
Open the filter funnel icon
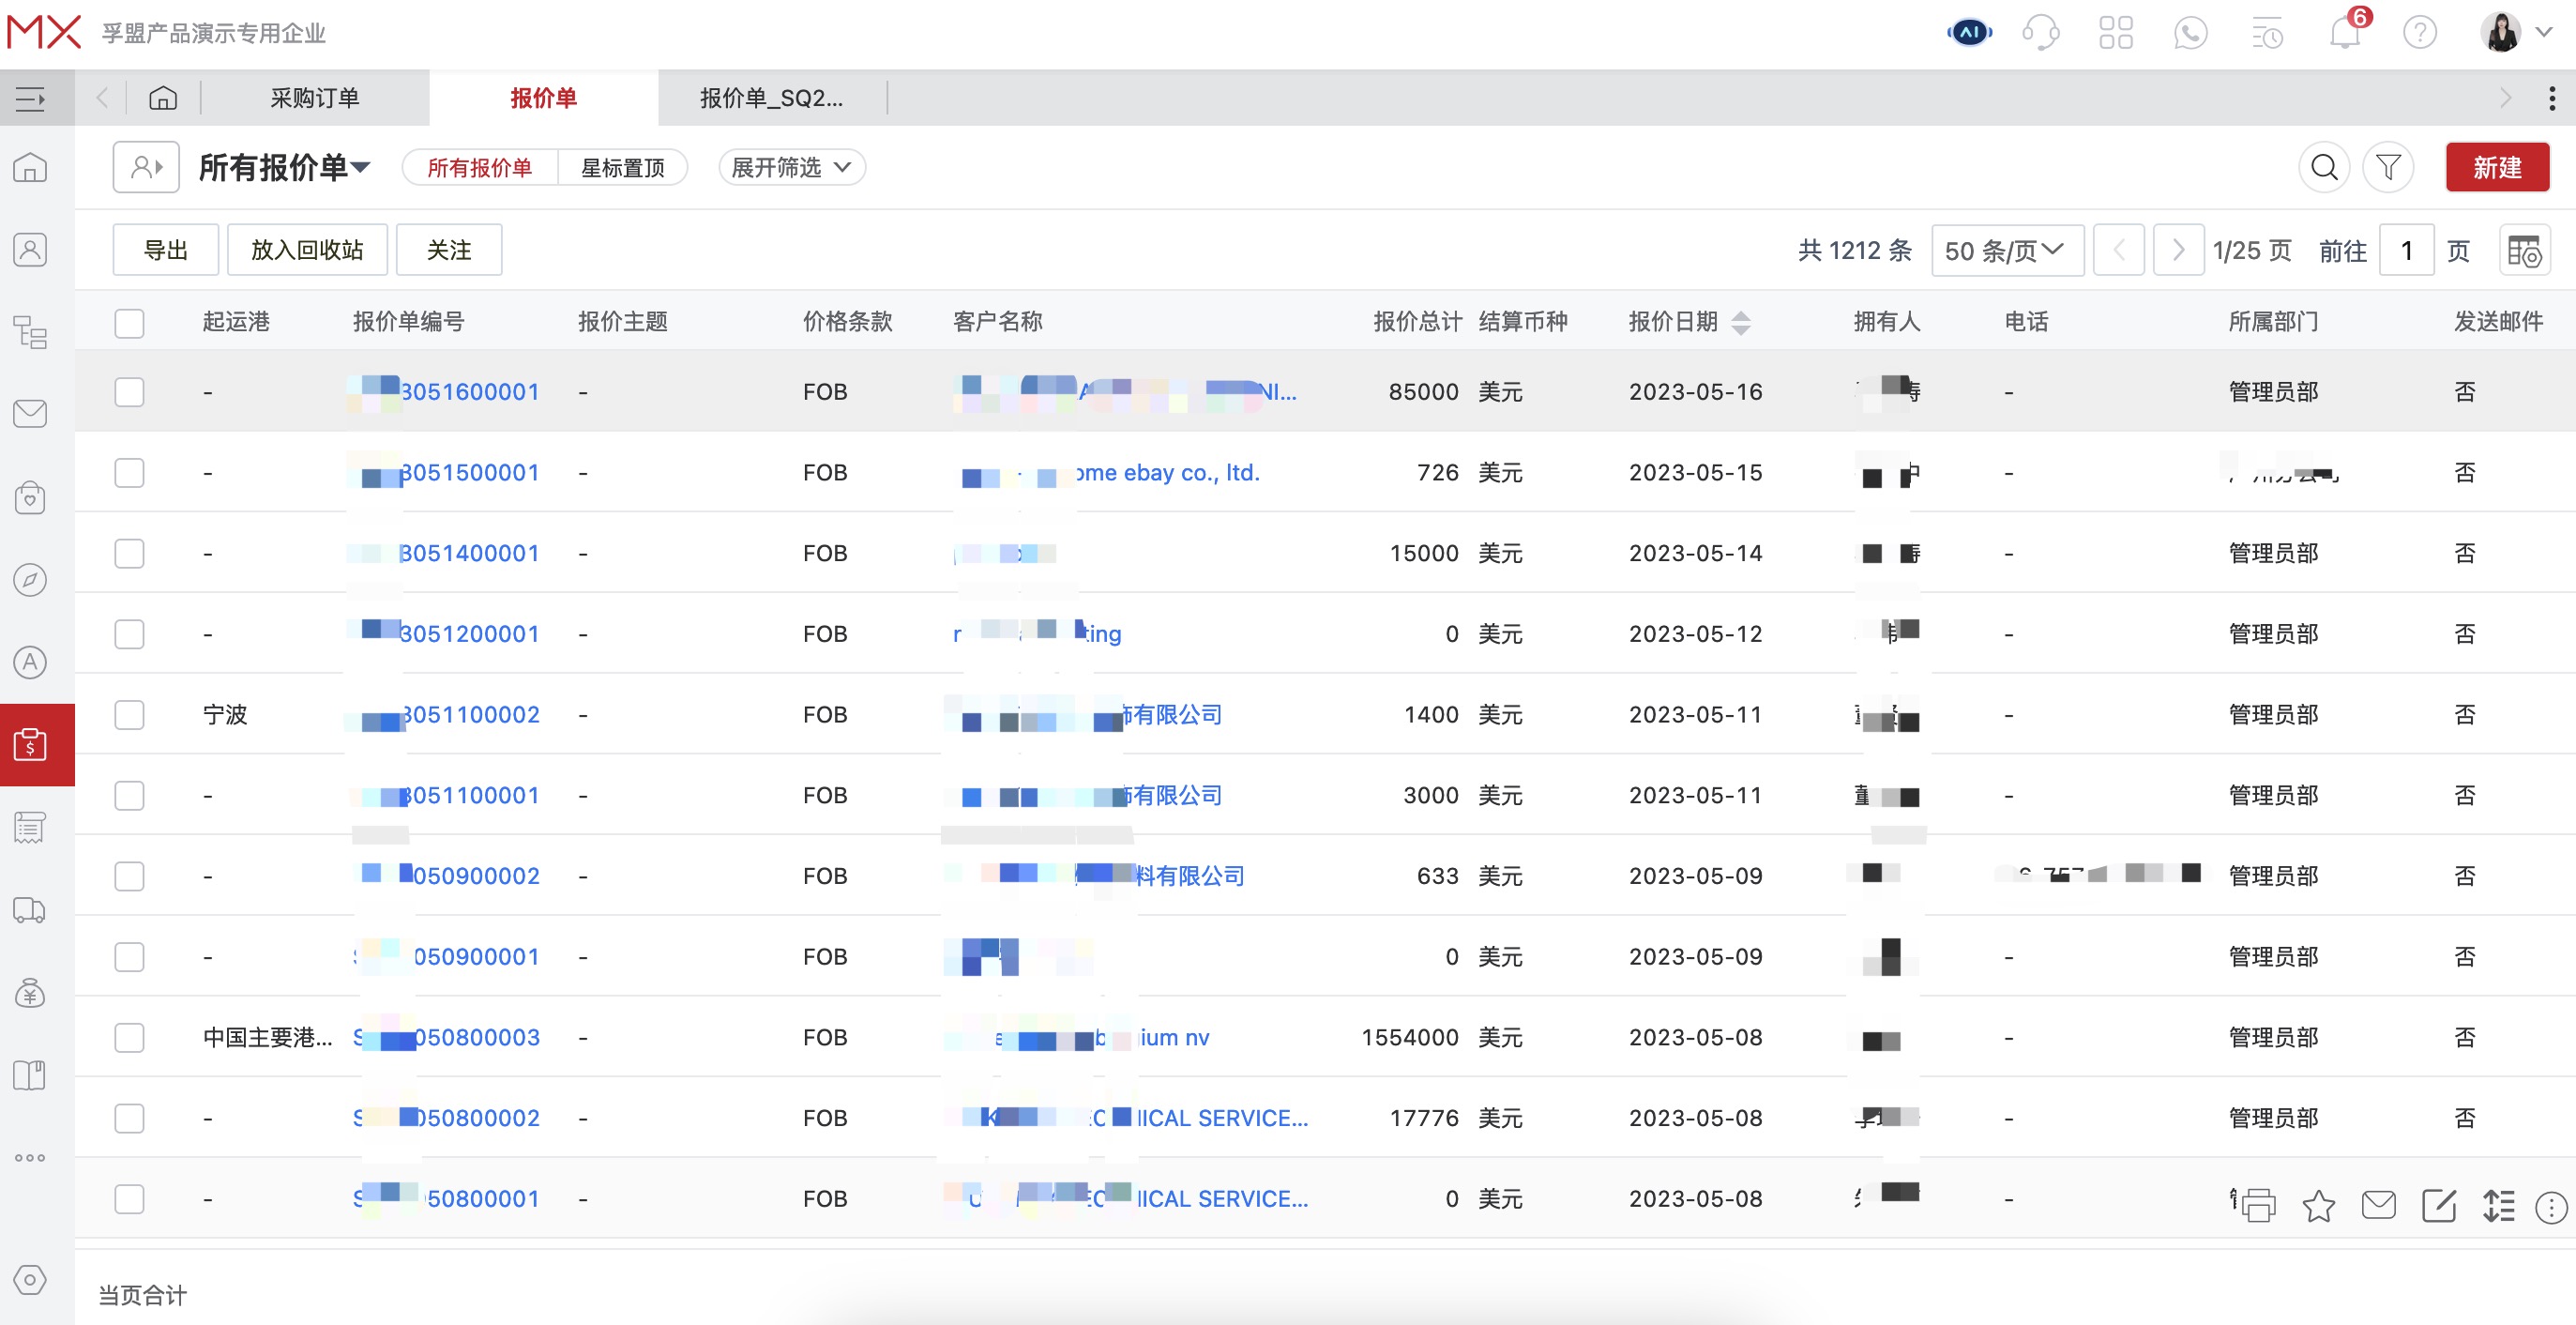2389,167
